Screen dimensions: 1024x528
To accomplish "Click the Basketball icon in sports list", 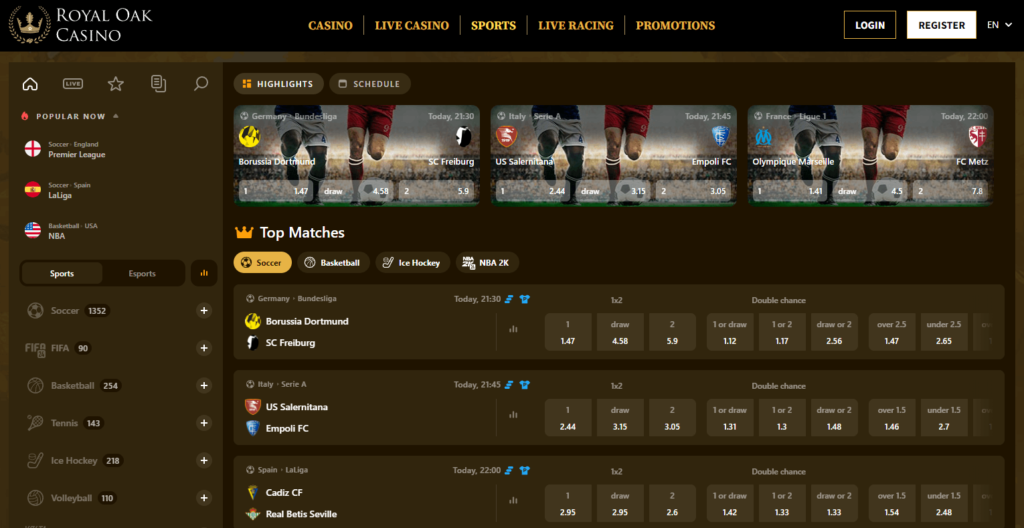I will [x=35, y=386].
